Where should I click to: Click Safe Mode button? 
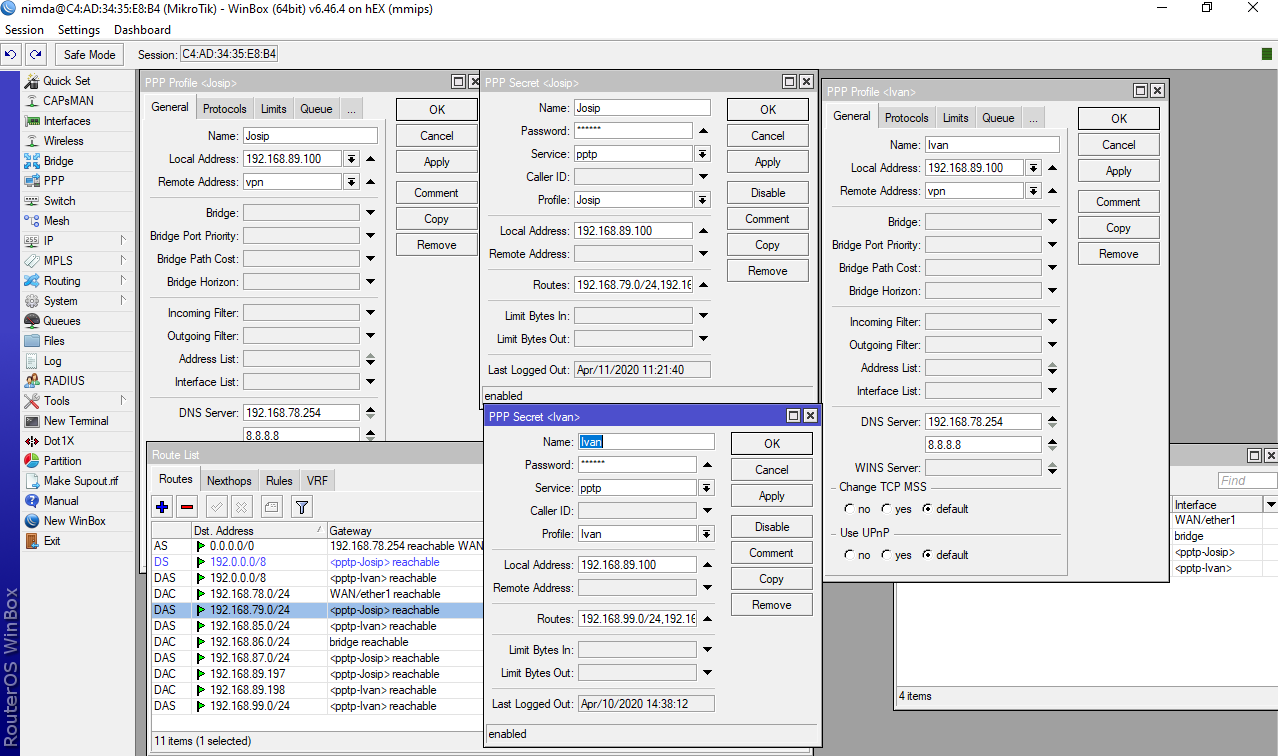point(89,55)
